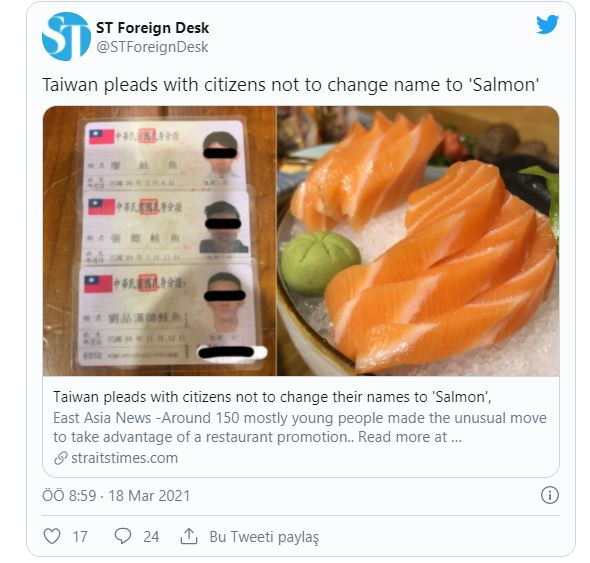Click the like count of 17
Screen dimensions: 590x563
[80, 537]
